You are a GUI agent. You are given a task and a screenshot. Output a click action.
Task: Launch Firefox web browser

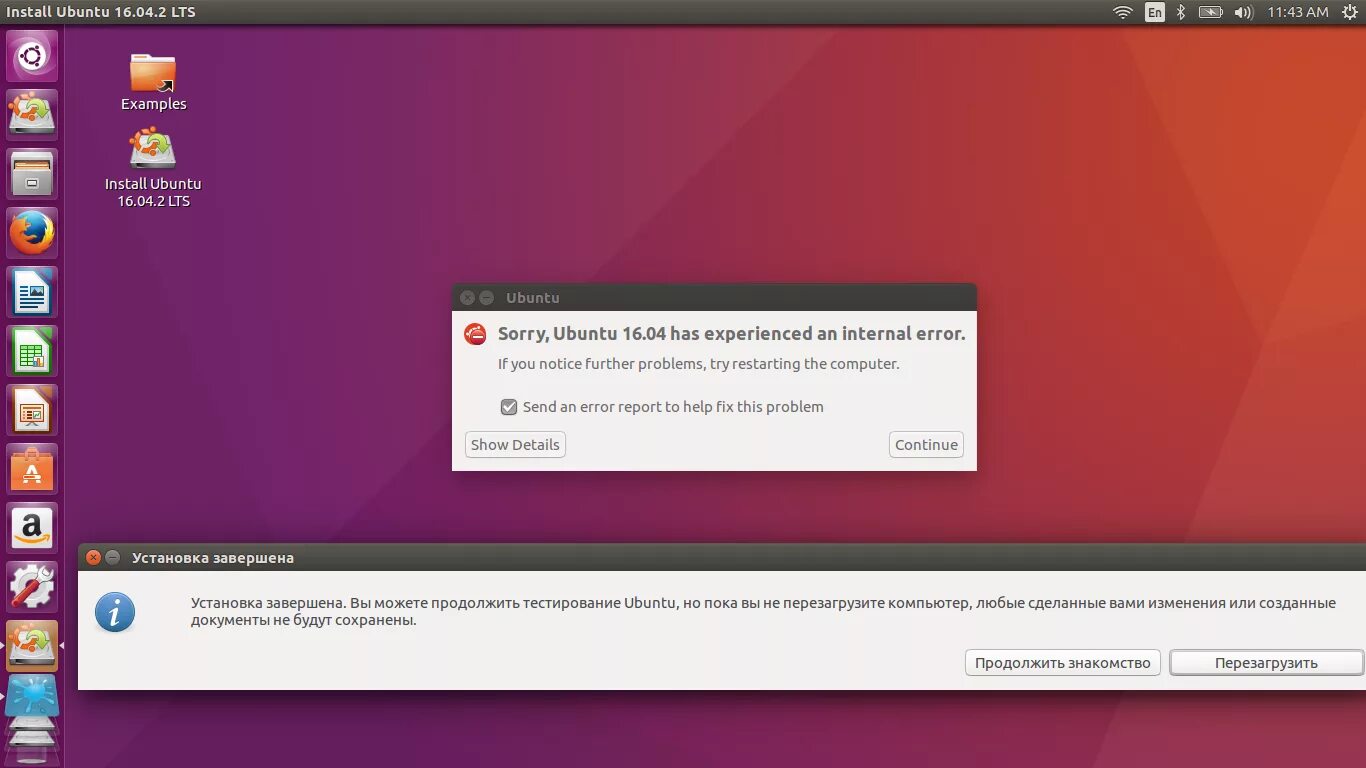click(32, 233)
